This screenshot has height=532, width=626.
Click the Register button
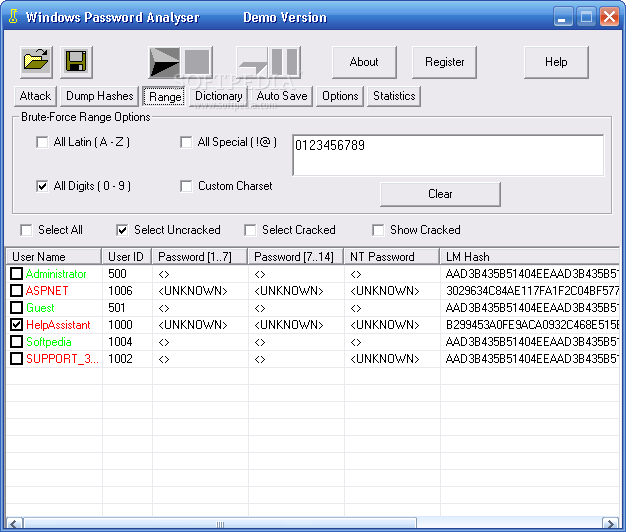pyautogui.click(x=444, y=62)
